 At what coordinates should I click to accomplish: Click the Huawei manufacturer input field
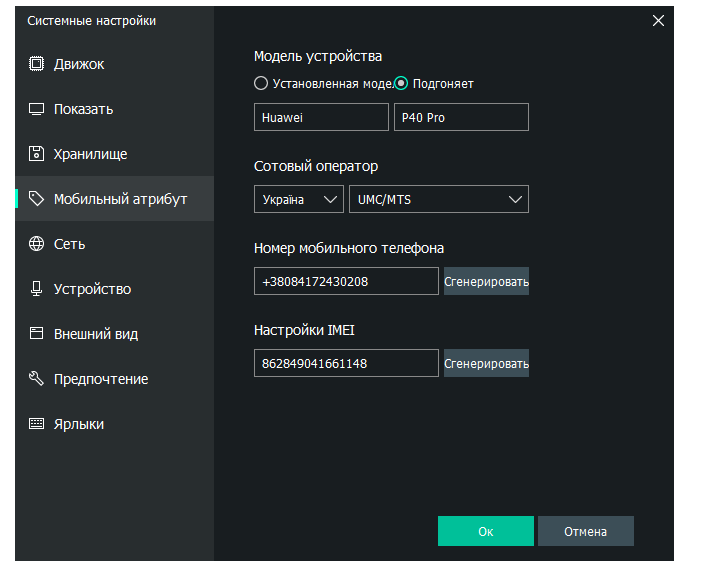[321, 117]
